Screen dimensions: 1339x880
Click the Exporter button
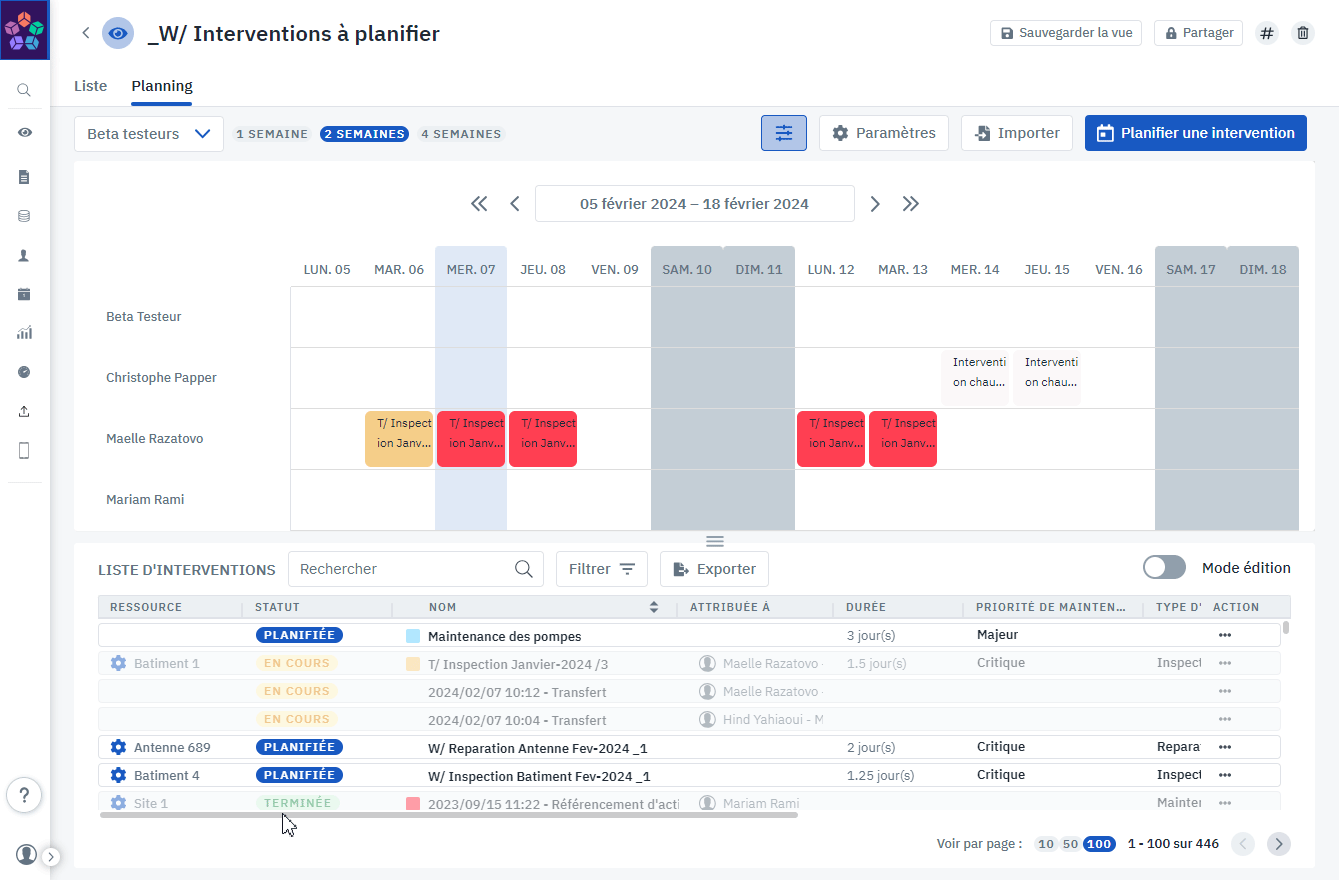click(x=714, y=569)
